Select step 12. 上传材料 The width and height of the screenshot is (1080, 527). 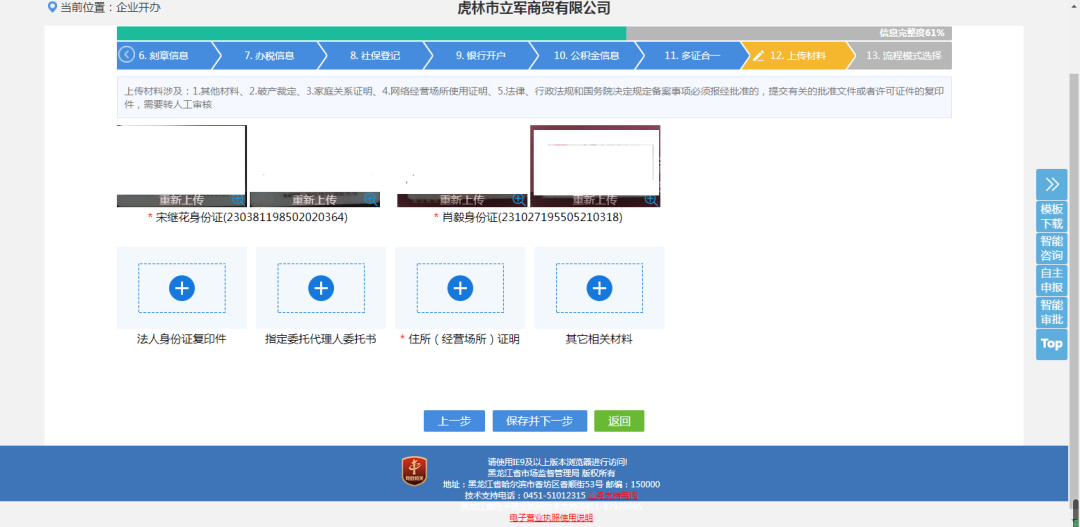click(x=798, y=56)
